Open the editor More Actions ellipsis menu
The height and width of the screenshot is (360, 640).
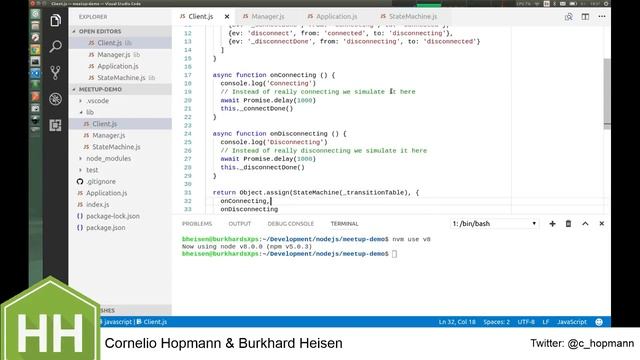[x=602, y=17]
